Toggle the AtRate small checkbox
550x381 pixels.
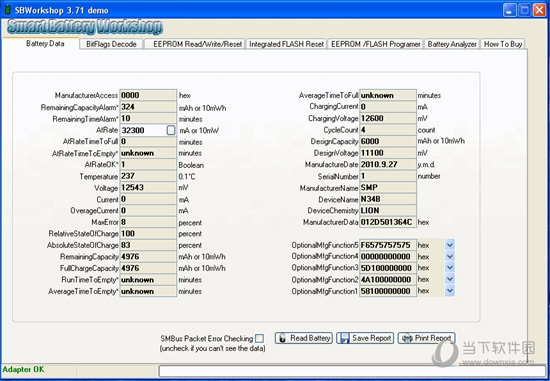click(171, 130)
